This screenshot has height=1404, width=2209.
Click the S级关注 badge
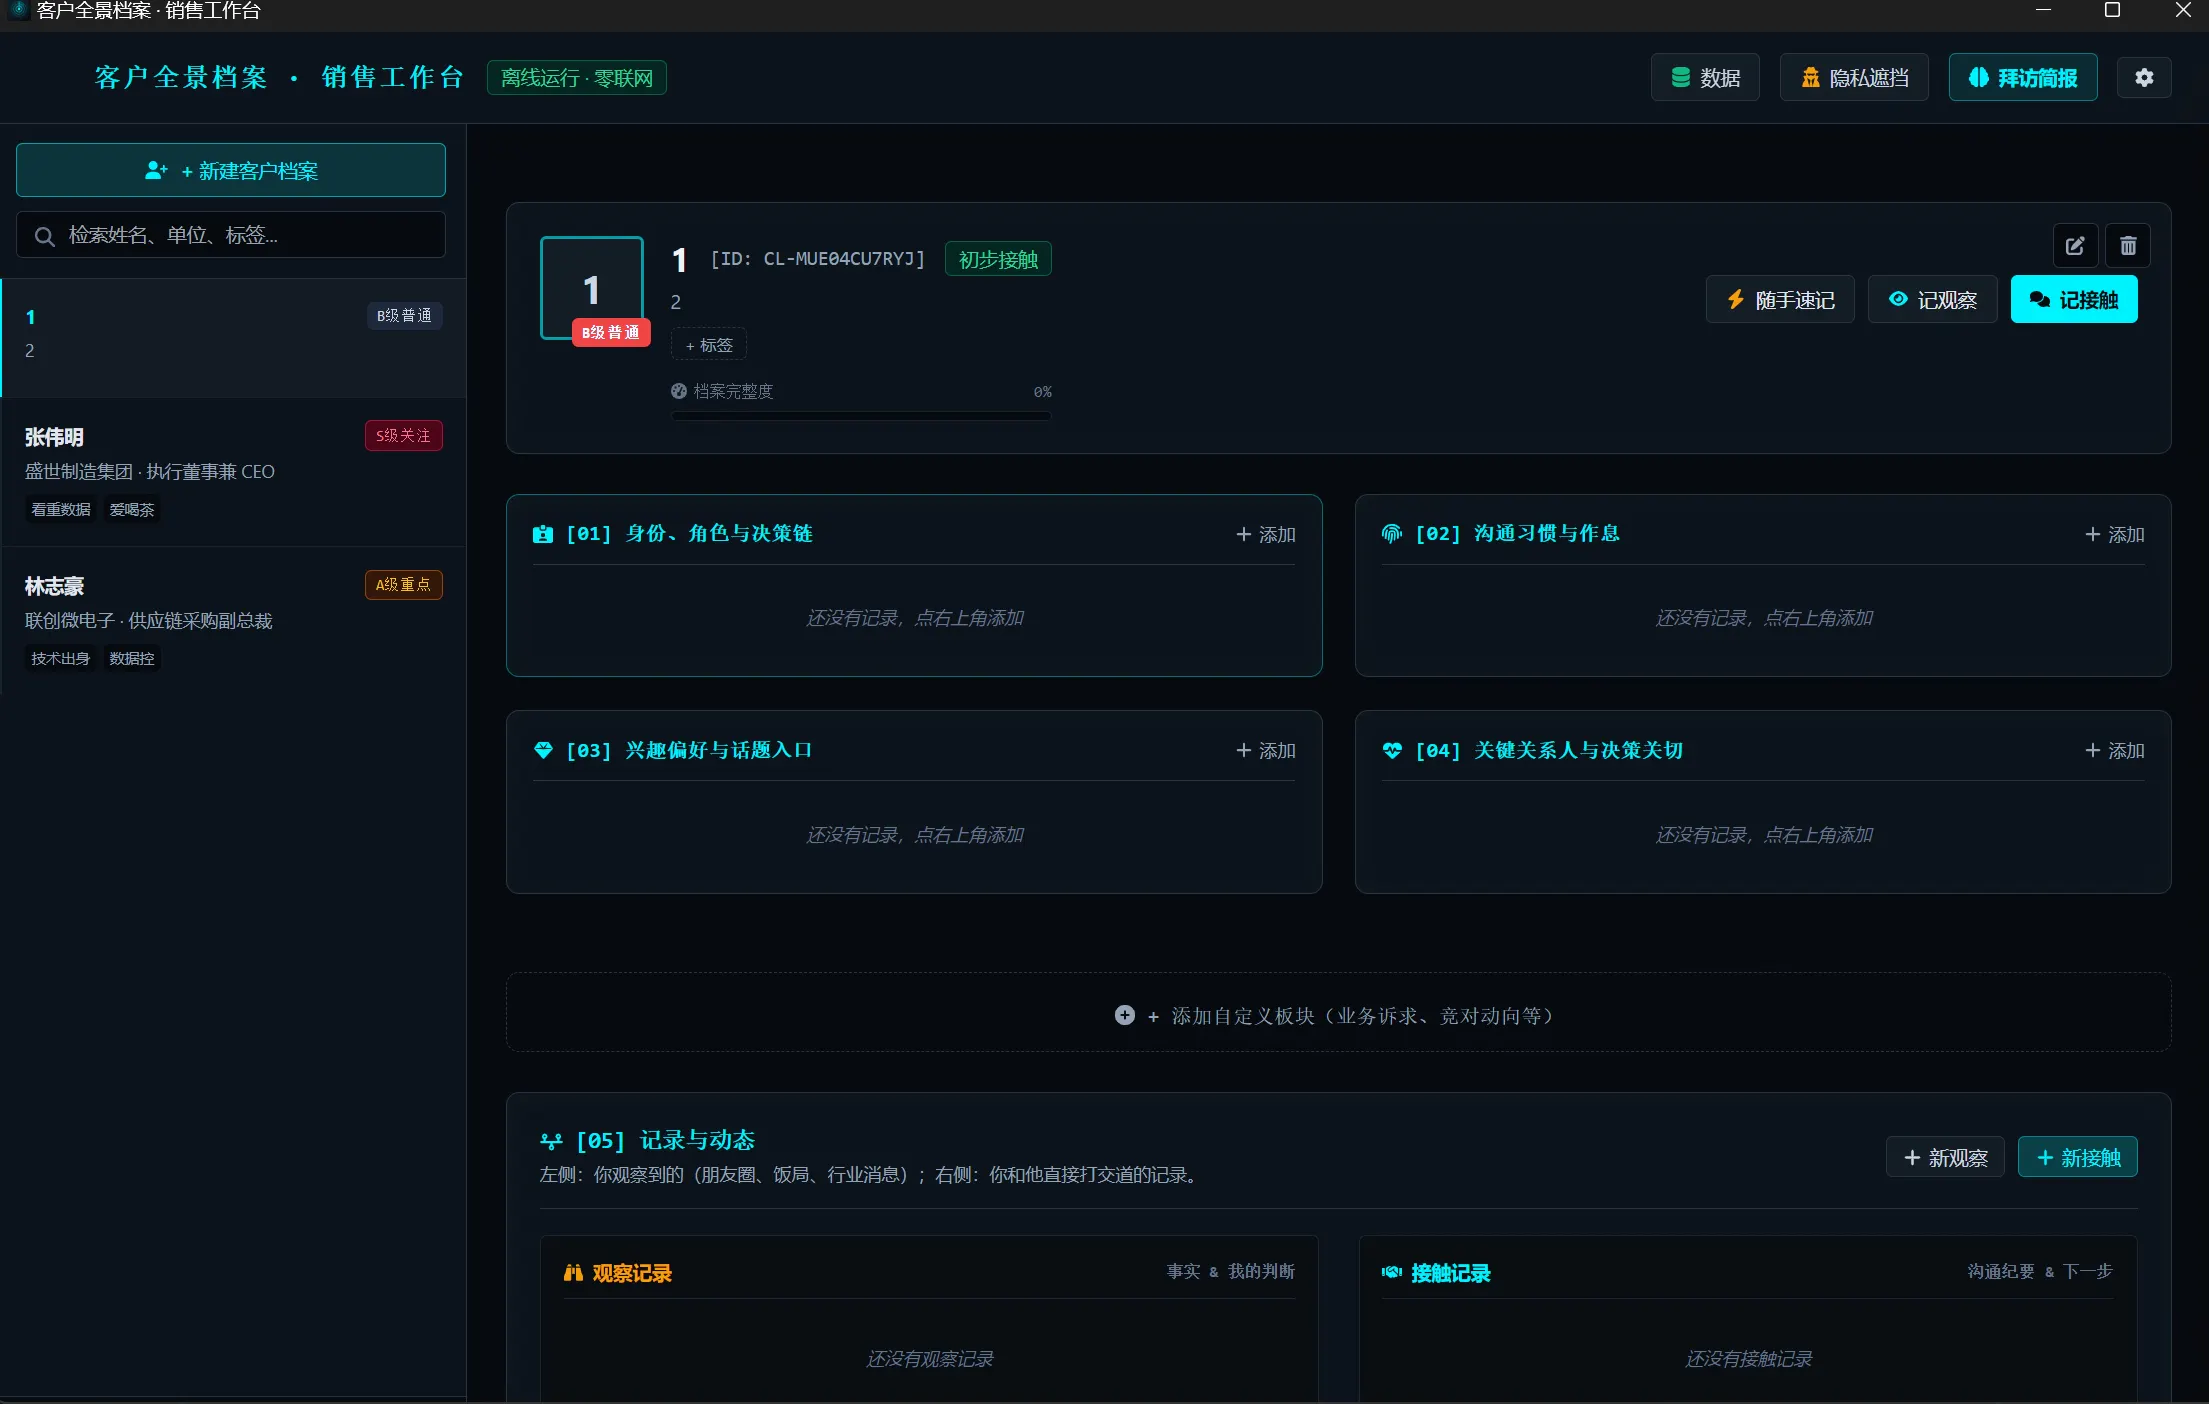[403, 435]
